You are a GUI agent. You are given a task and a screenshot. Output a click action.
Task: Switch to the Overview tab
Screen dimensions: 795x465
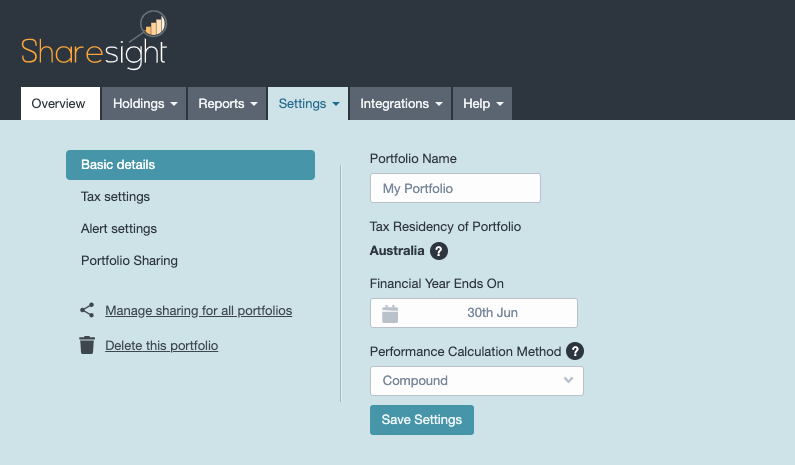coord(59,103)
